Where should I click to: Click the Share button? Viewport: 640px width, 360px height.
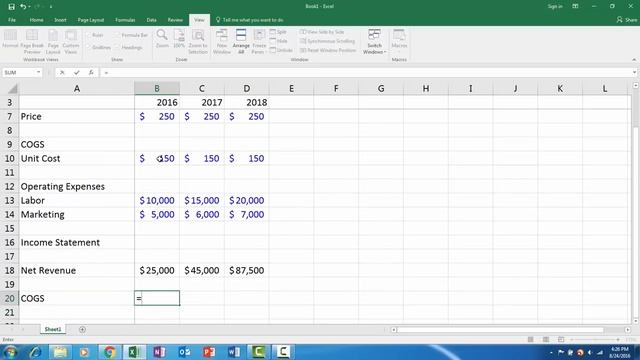627,20
